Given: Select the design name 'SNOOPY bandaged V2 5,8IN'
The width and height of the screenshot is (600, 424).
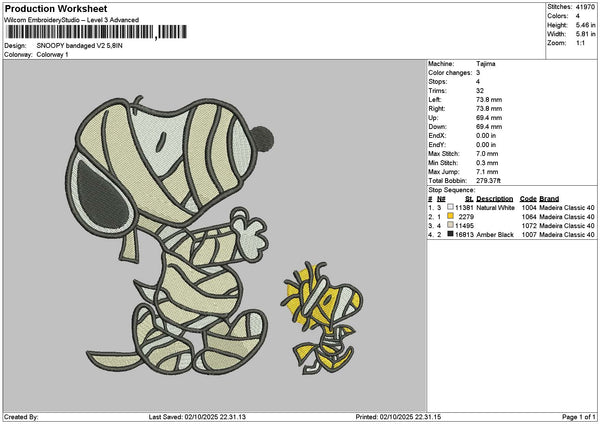Looking at the screenshot, I should (x=80, y=46).
